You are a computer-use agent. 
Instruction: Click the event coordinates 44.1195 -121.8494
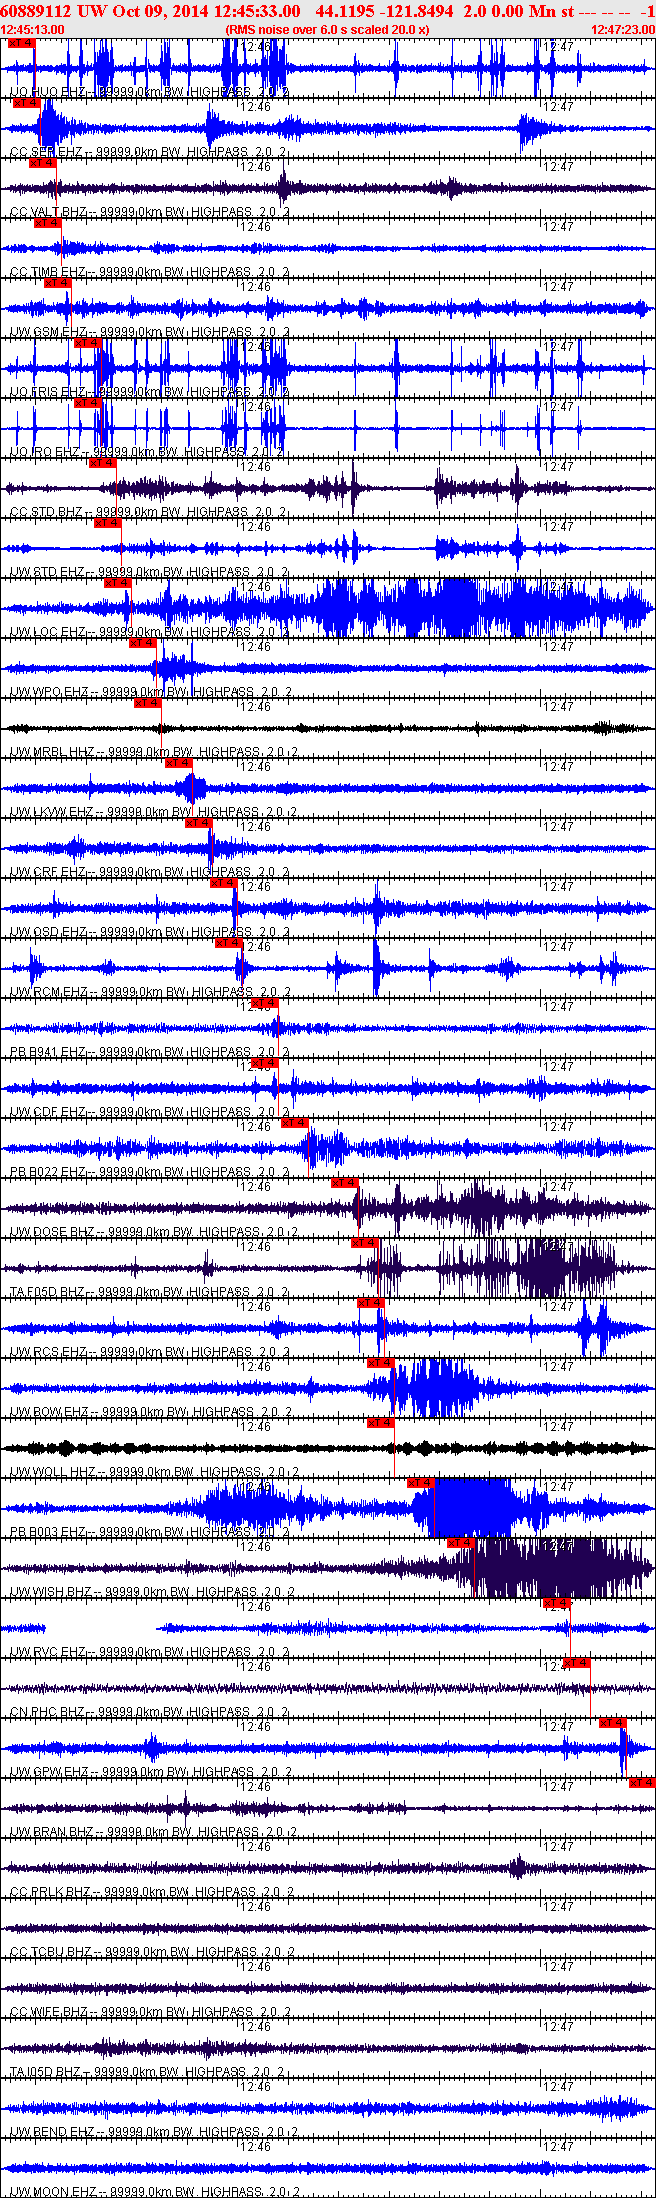(385, 10)
